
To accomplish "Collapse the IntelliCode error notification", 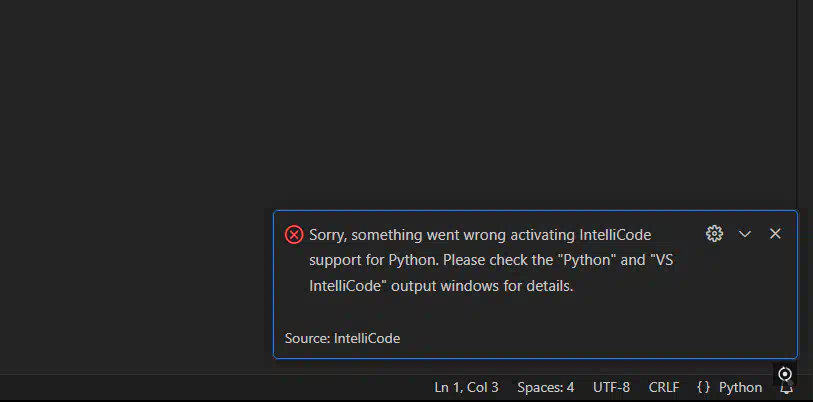I will tap(745, 234).
